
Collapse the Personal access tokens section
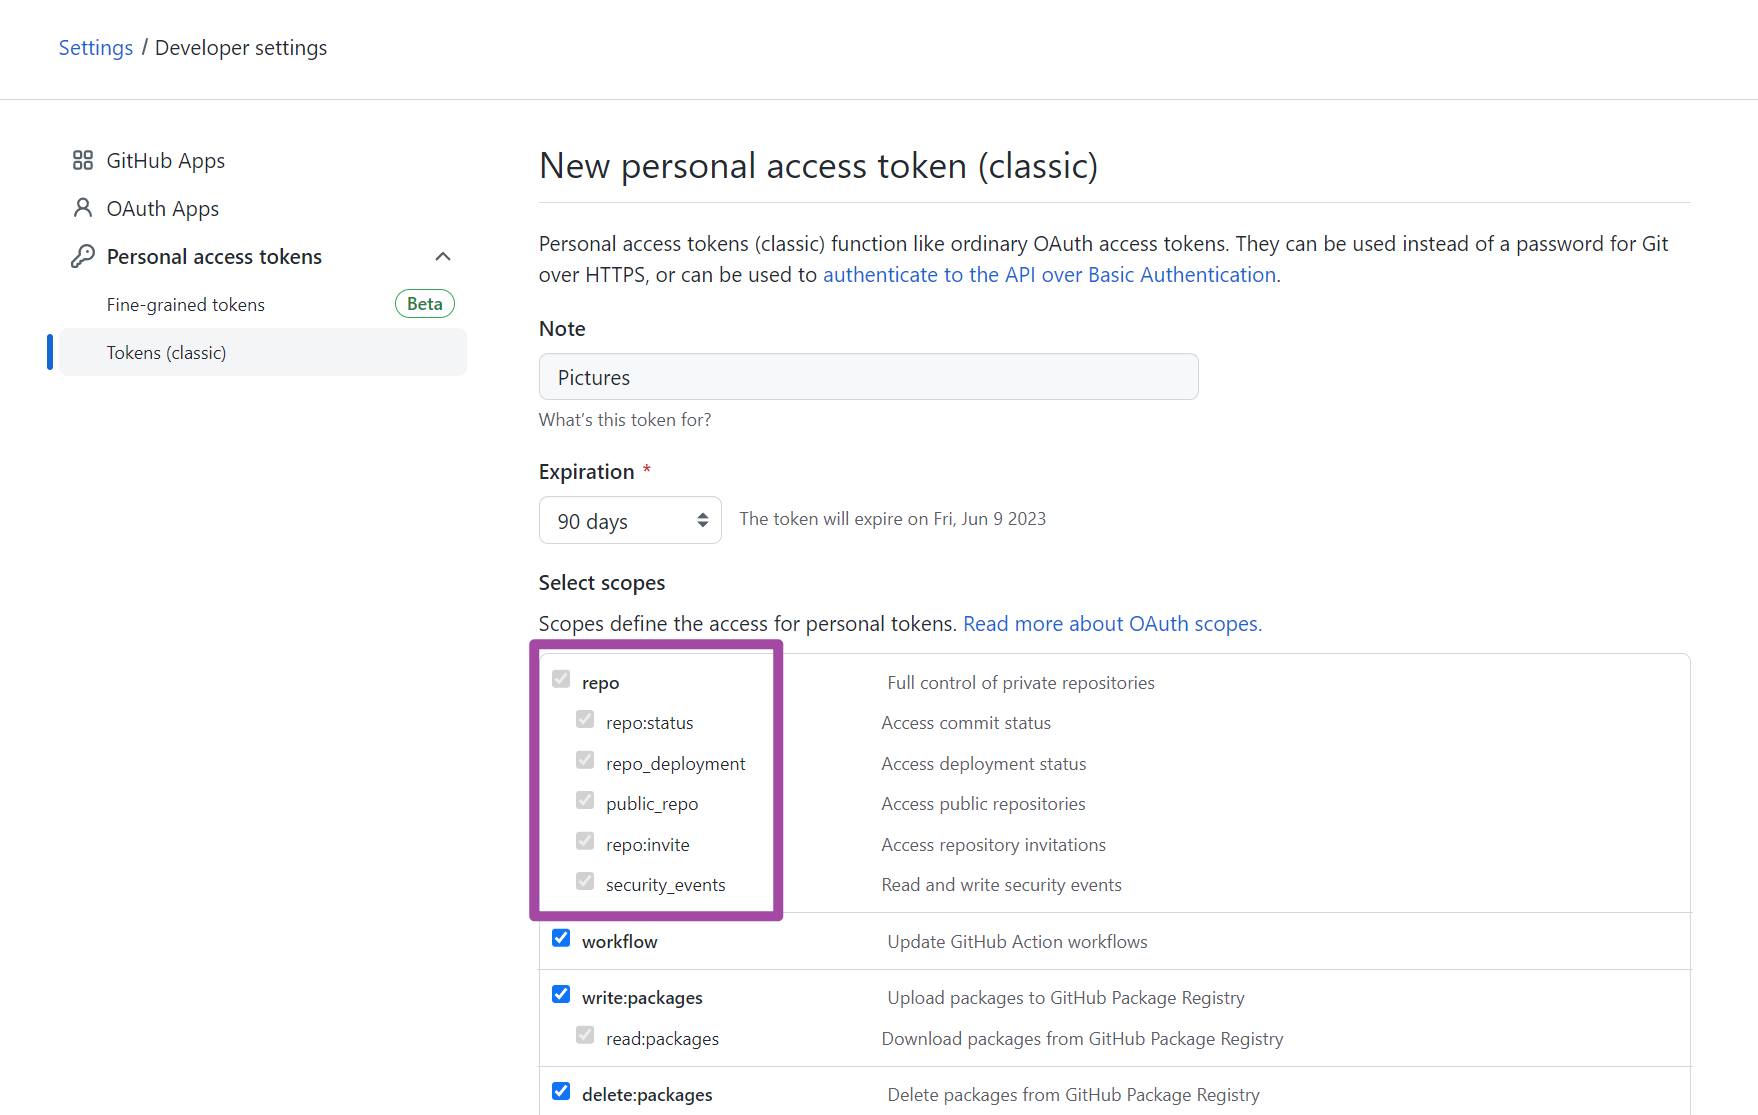pos(443,257)
